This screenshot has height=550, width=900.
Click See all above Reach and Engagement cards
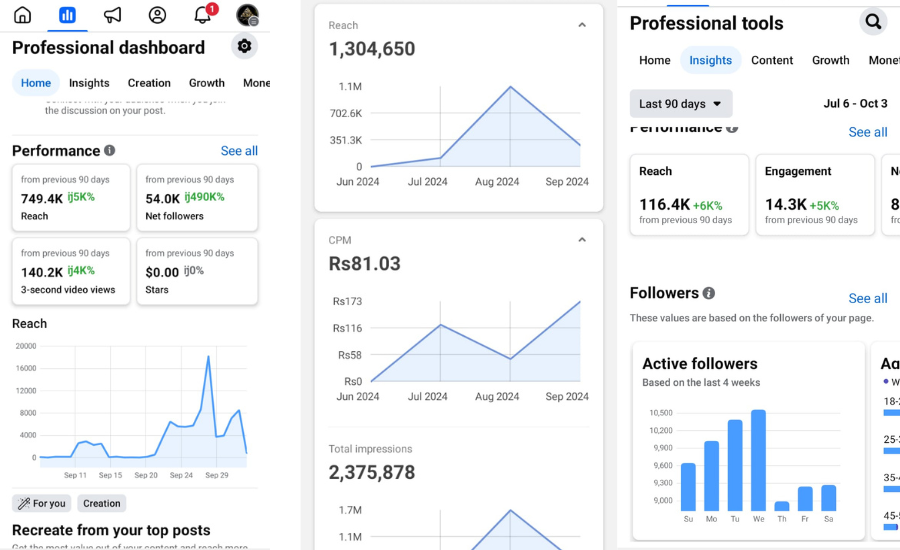pyautogui.click(x=868, y=132)
